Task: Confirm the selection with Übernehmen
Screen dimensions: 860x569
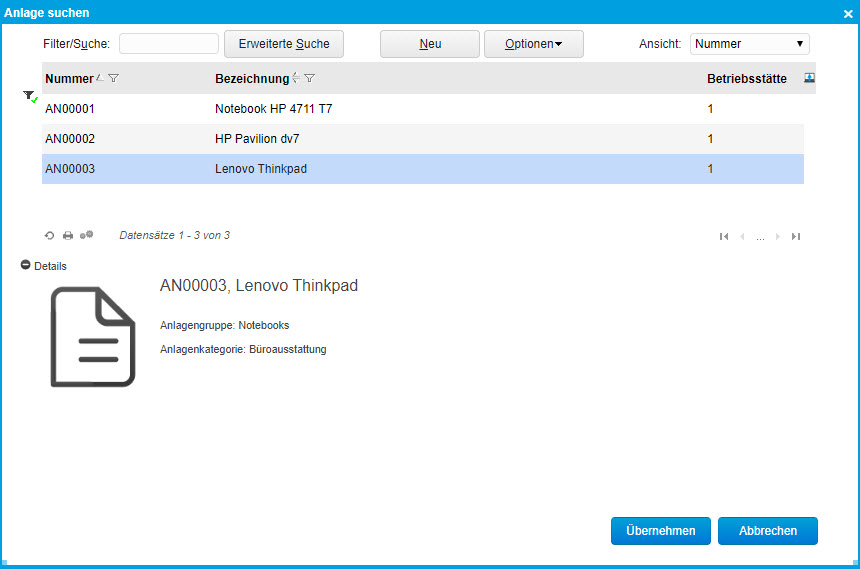Action: 660,531
